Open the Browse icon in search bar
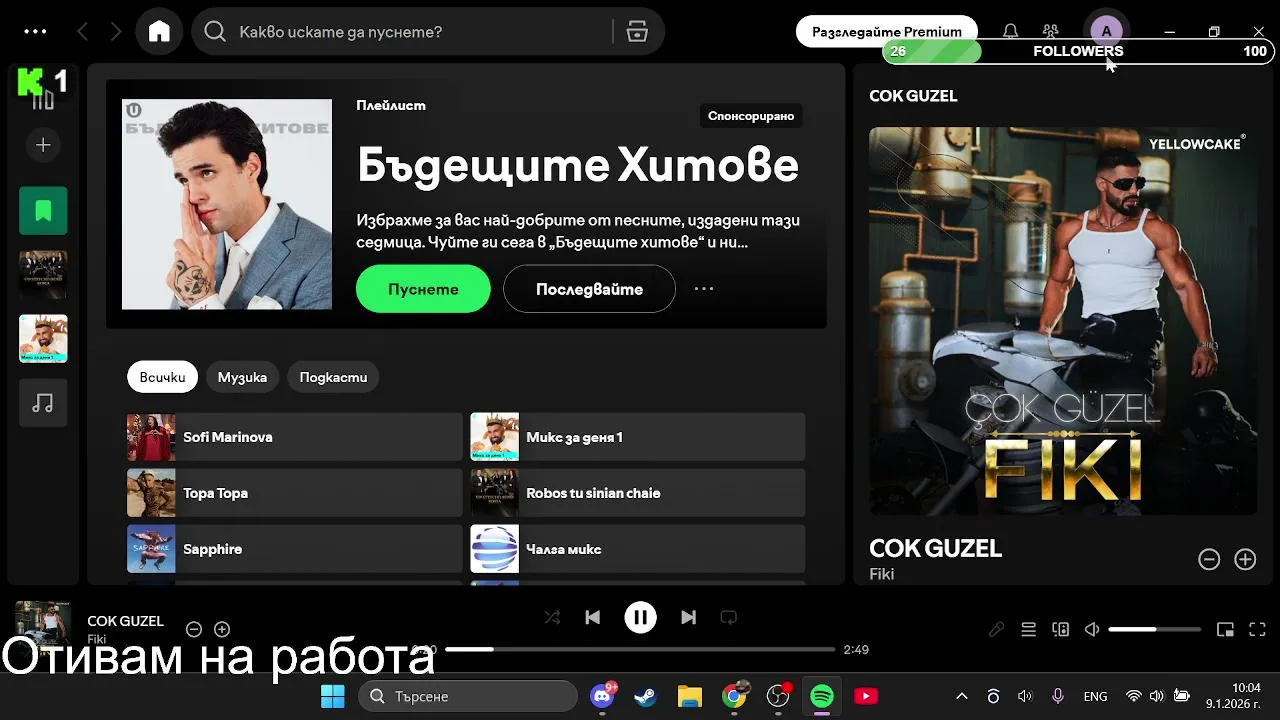Screen dimensions: 1280x720 click(x=637, y=32)
